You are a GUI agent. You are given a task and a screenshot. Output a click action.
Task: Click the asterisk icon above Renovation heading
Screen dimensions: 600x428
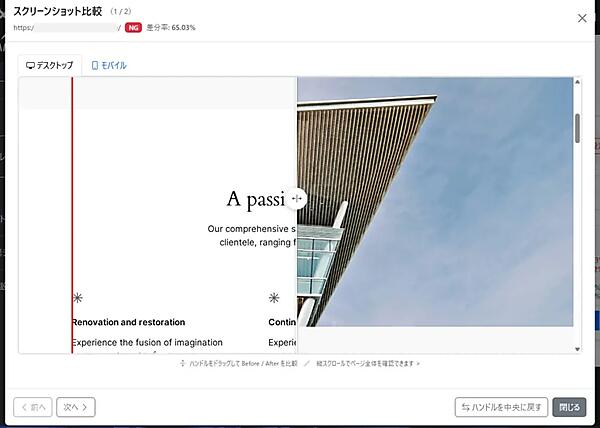pos(78,298)
